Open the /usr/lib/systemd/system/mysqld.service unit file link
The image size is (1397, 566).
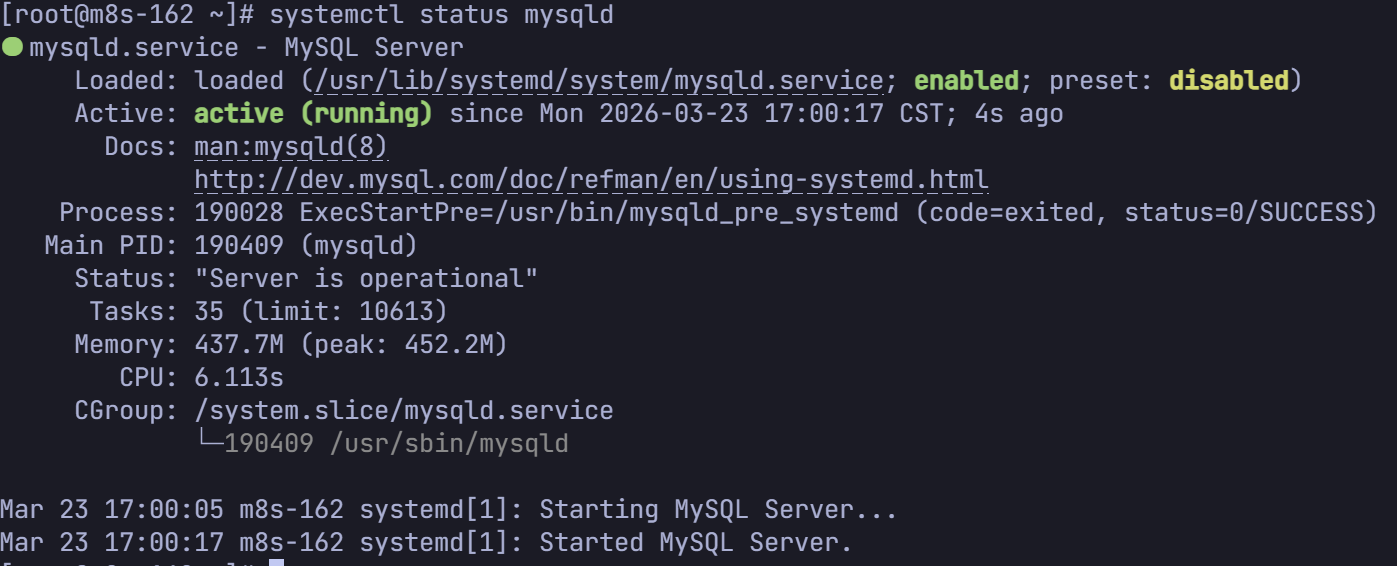pos(598,80)
